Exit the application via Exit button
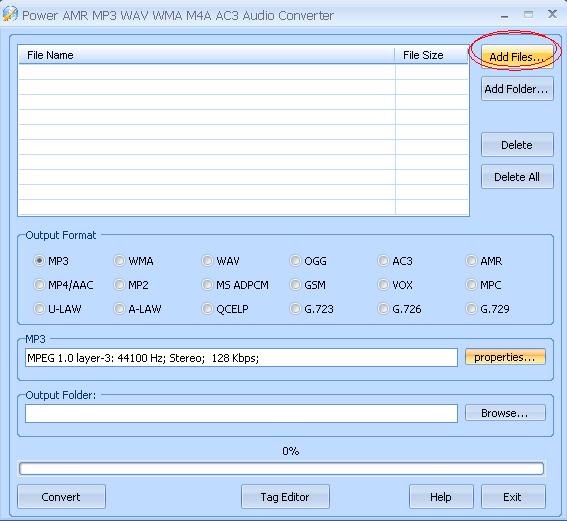This screenshot has height=521, width=567. [513, 497]
